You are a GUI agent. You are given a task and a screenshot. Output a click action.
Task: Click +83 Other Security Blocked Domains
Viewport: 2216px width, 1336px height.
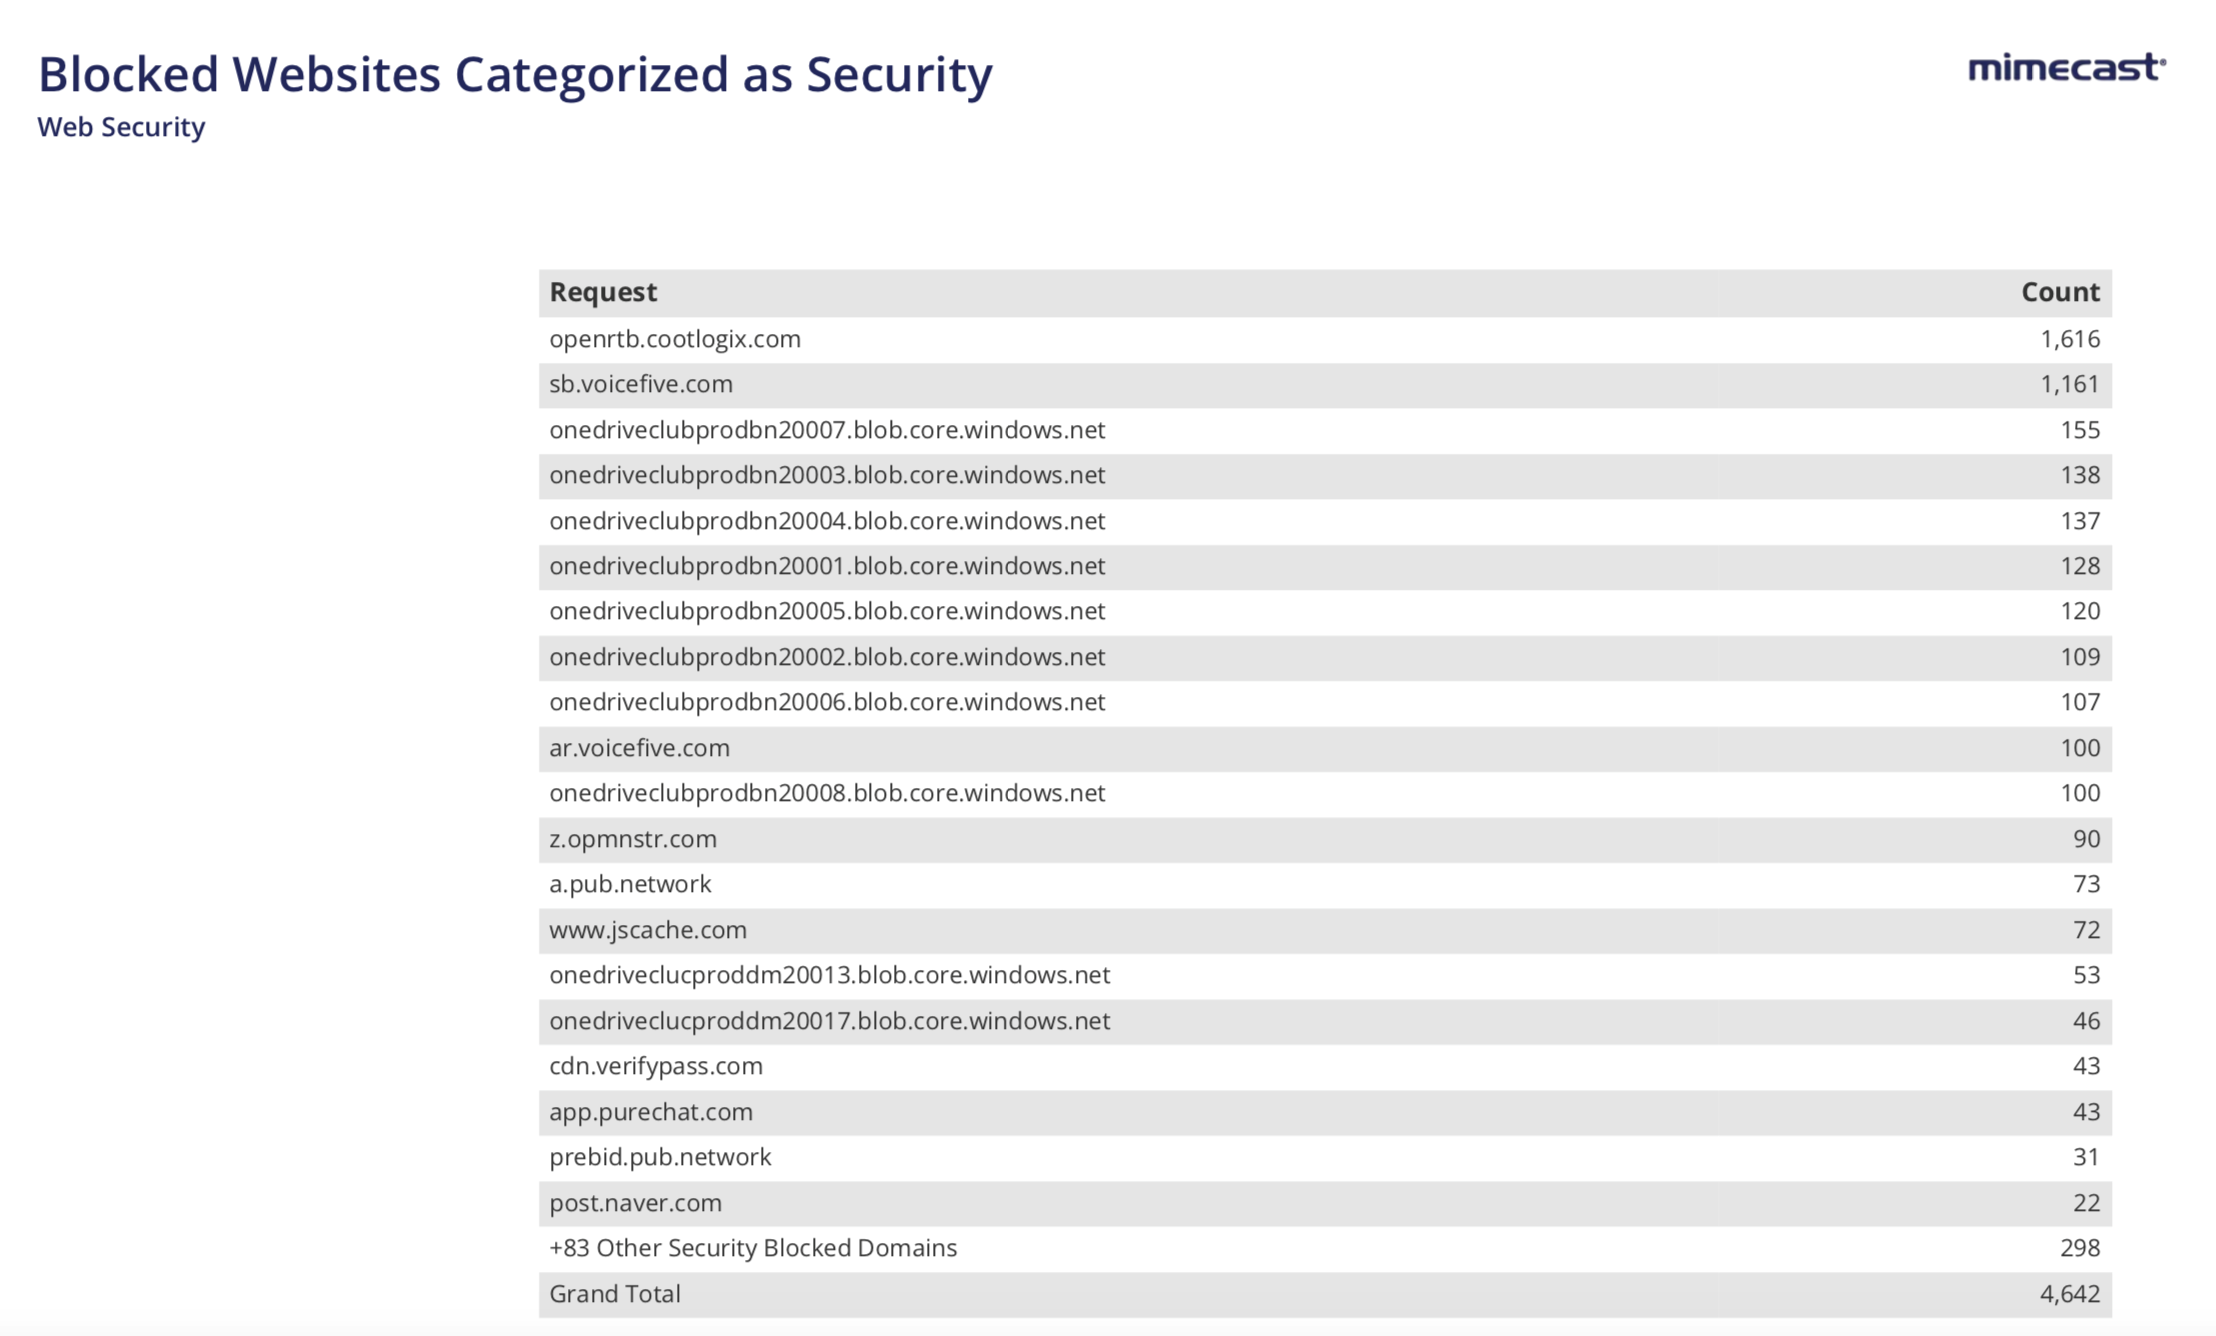(x=753, y=1248)
